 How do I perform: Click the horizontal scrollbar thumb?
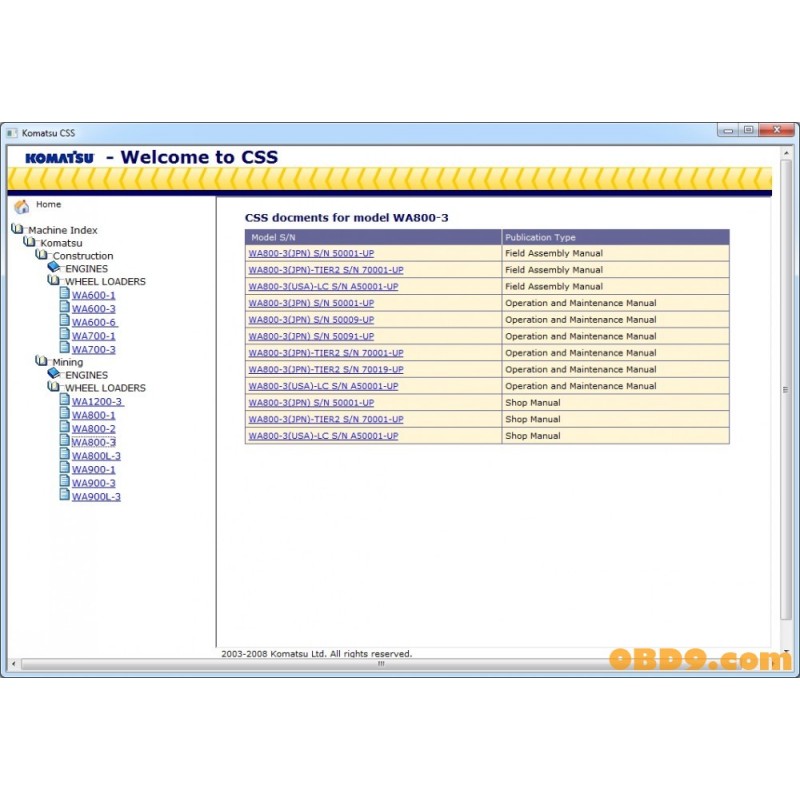(x=382, y=664)
